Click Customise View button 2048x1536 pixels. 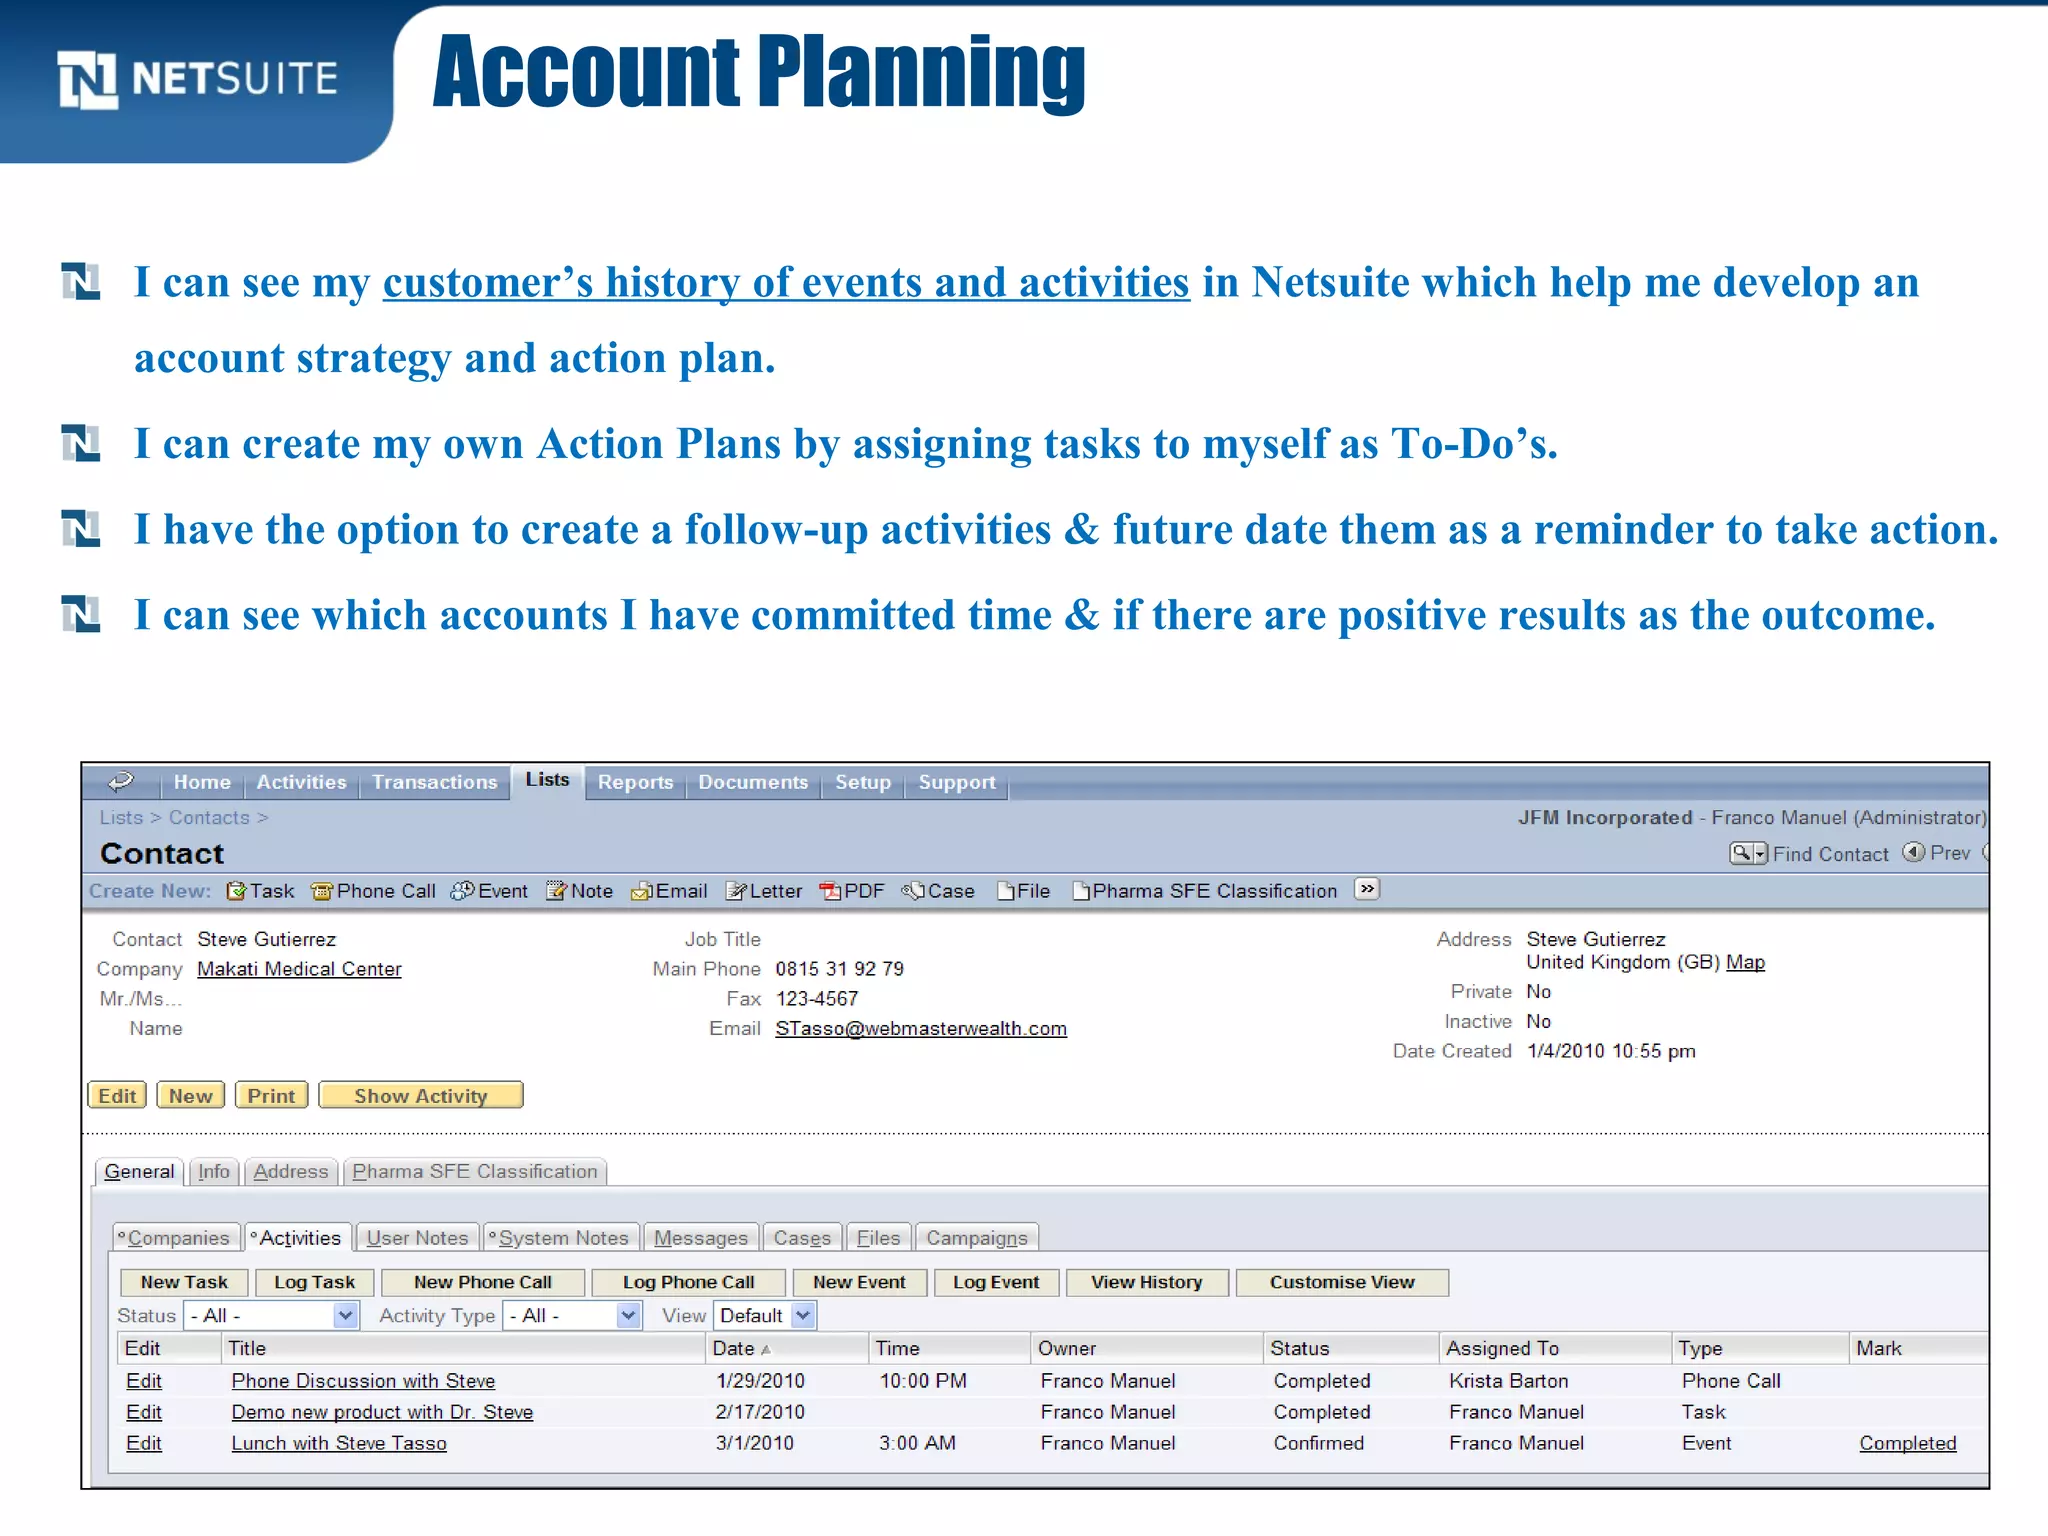pos(1342,1282)
